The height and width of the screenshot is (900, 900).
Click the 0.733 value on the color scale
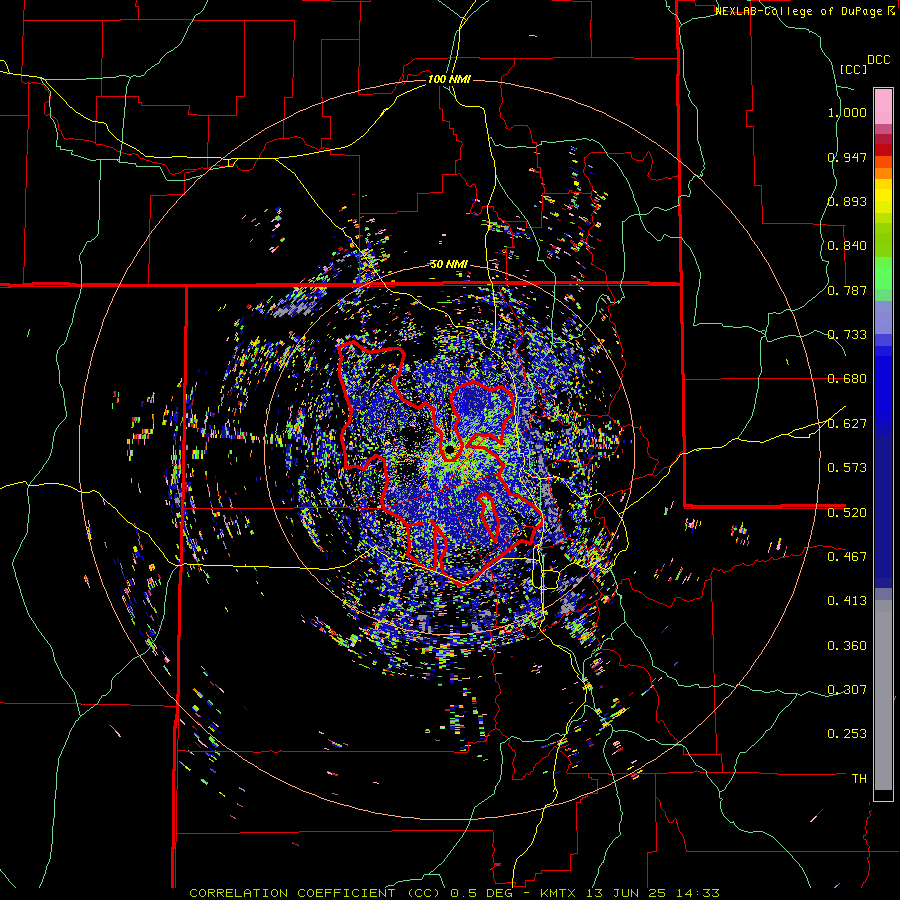click(847, 335)
